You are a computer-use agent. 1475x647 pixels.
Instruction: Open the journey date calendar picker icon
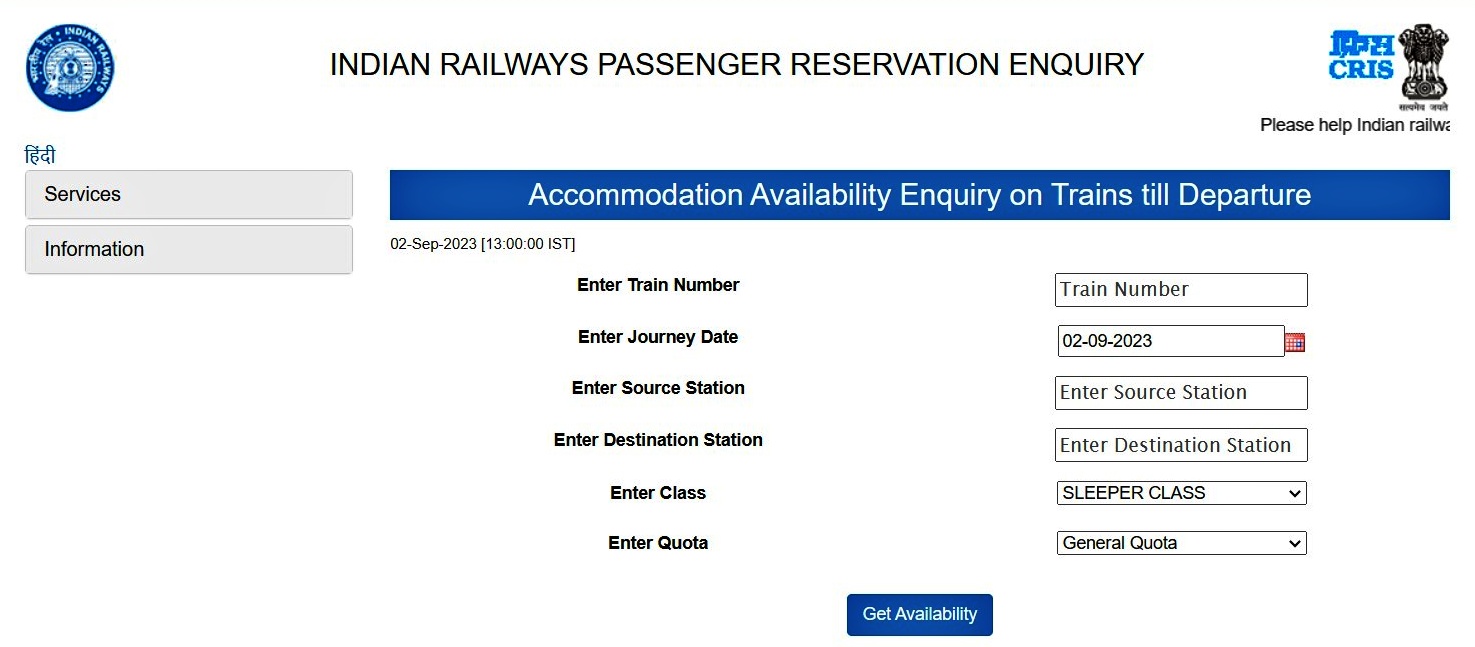[1295, 342]
